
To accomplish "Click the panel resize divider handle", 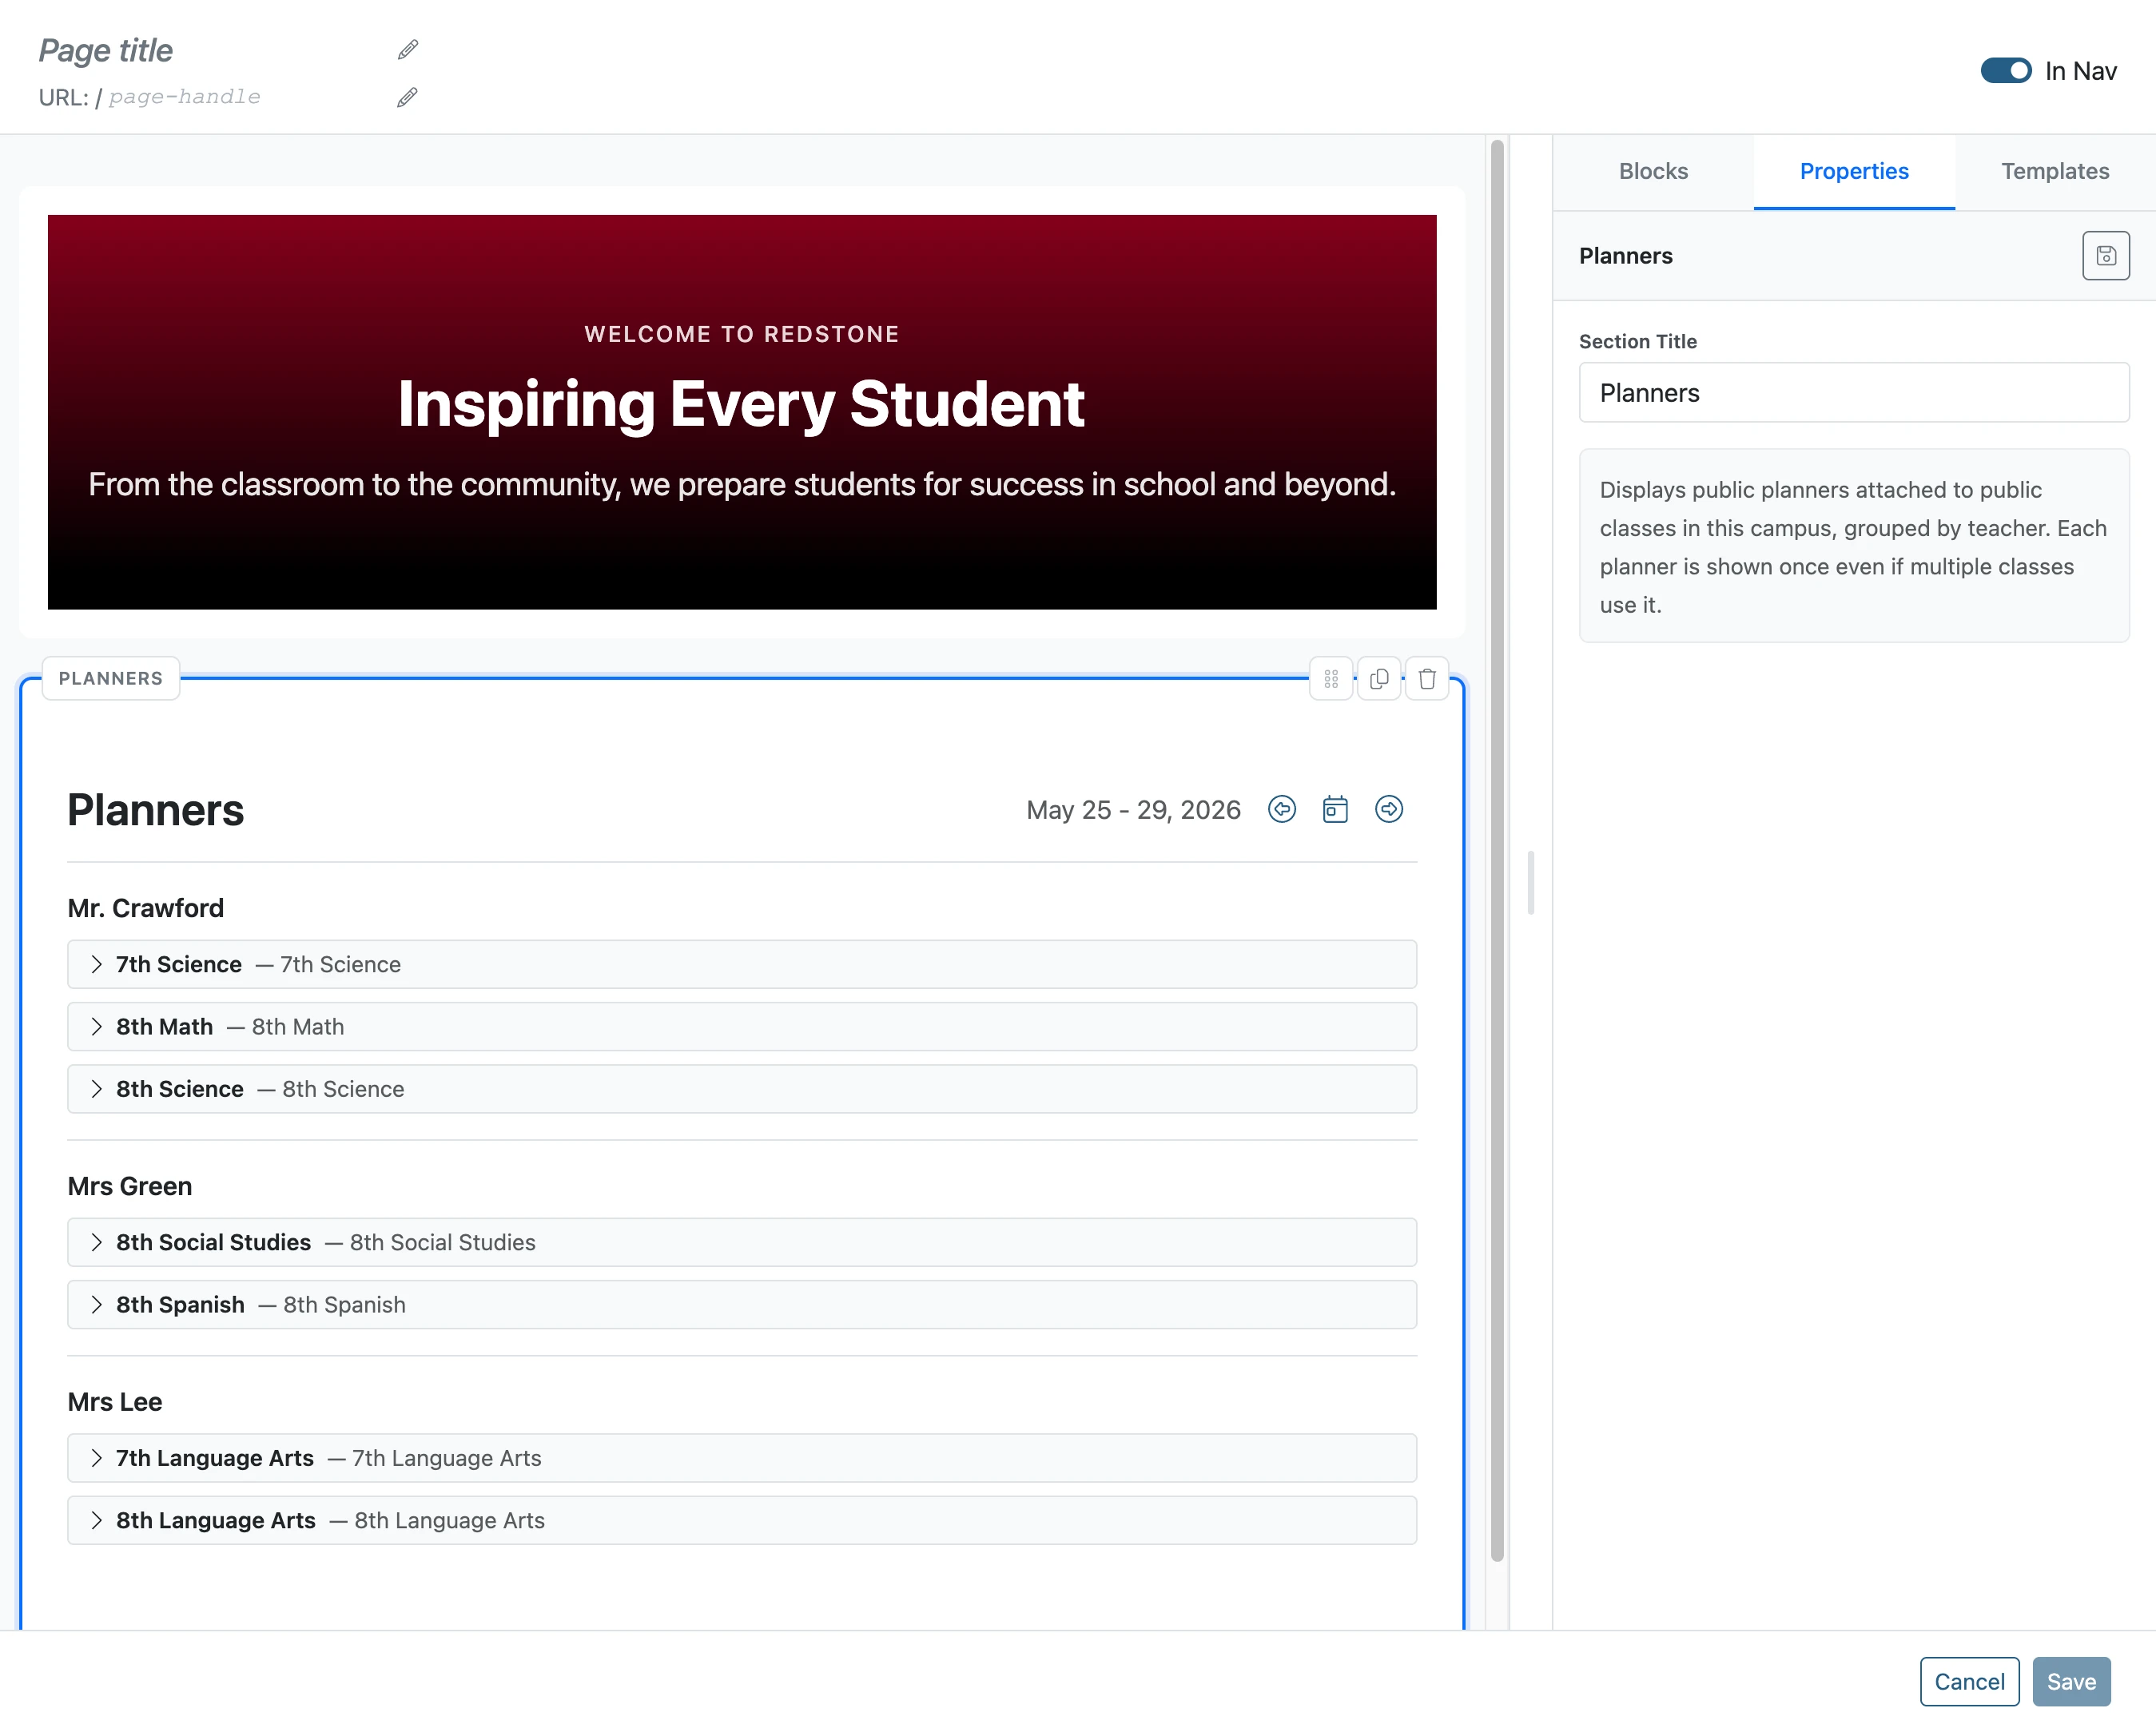I will tap(1531, 882).
